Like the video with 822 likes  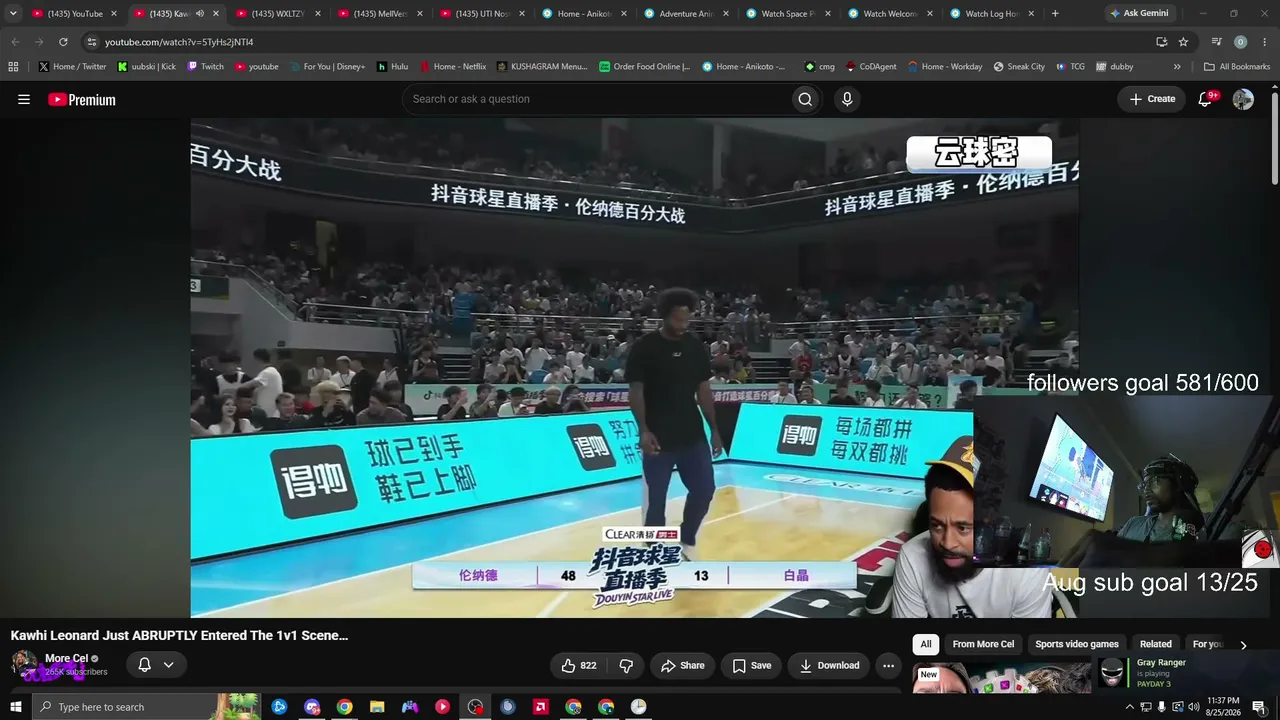coord(578,665)
